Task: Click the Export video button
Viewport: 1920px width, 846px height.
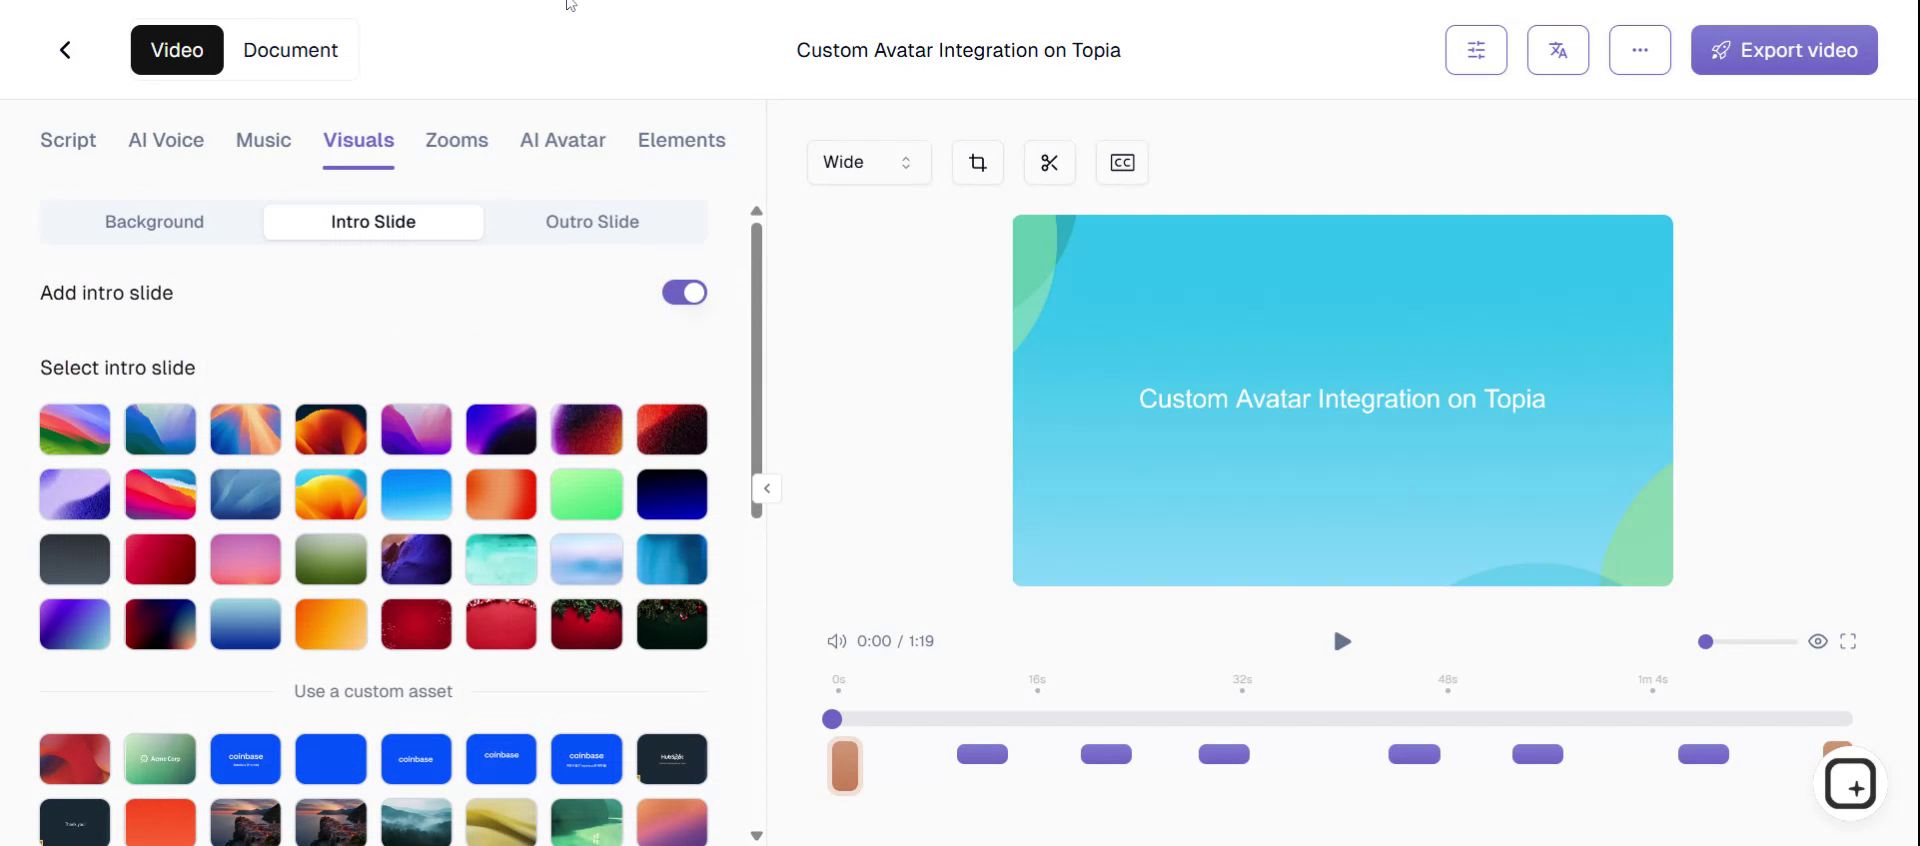Action: [x=1784, y=50]
